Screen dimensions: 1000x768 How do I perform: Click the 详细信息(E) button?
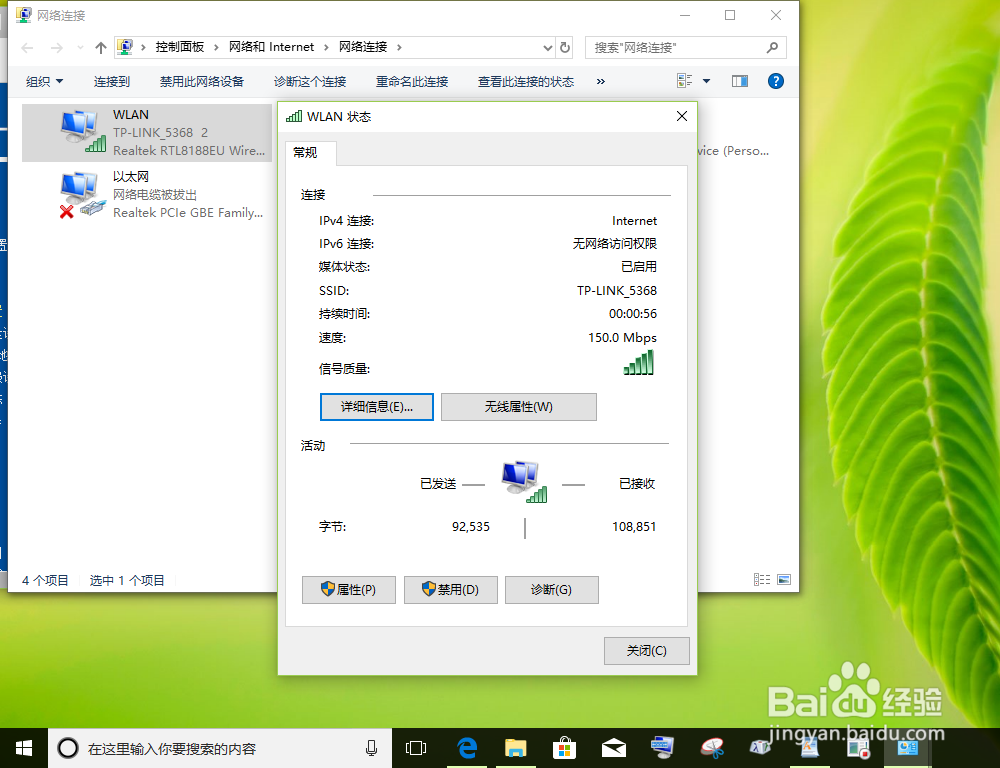(376, 407)
